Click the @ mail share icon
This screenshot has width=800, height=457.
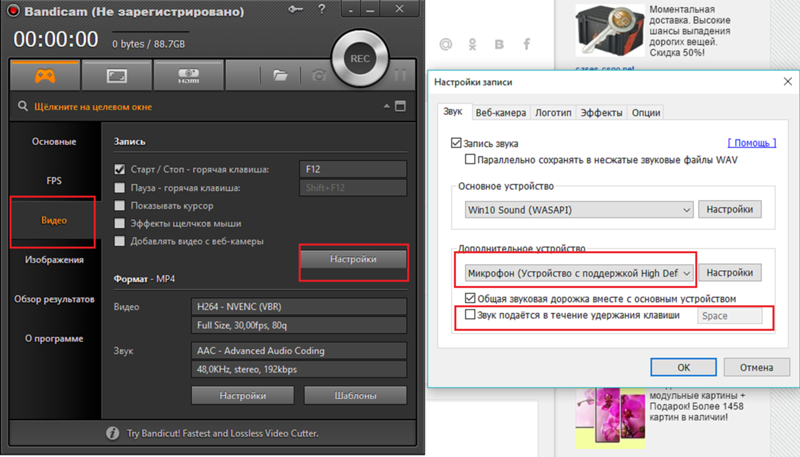(446, 44)
